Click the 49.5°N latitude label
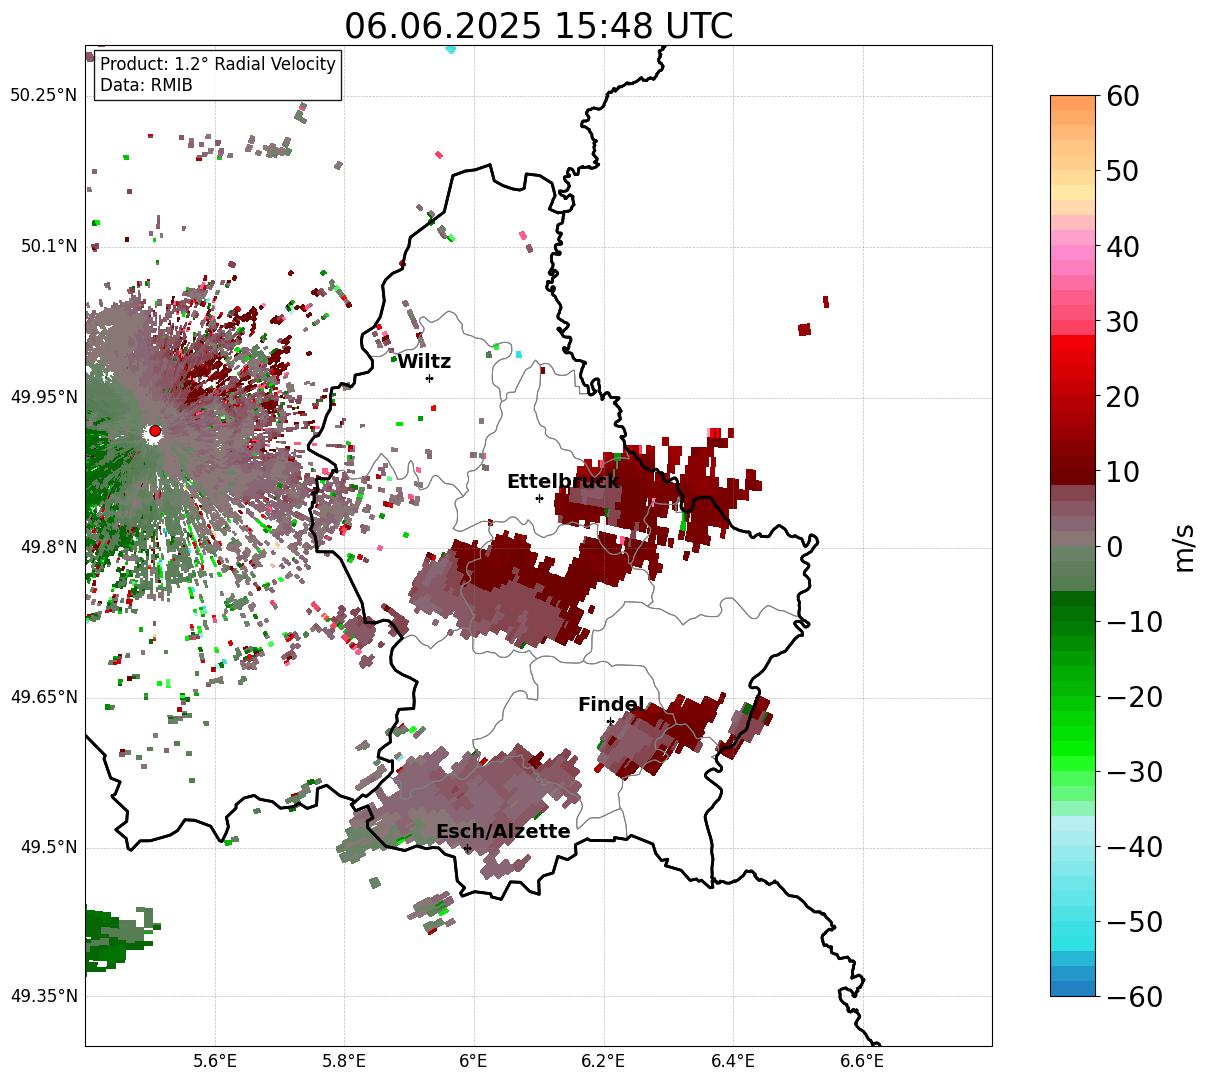Screen dimensions: 1207x1081 (x=48, y=847)
